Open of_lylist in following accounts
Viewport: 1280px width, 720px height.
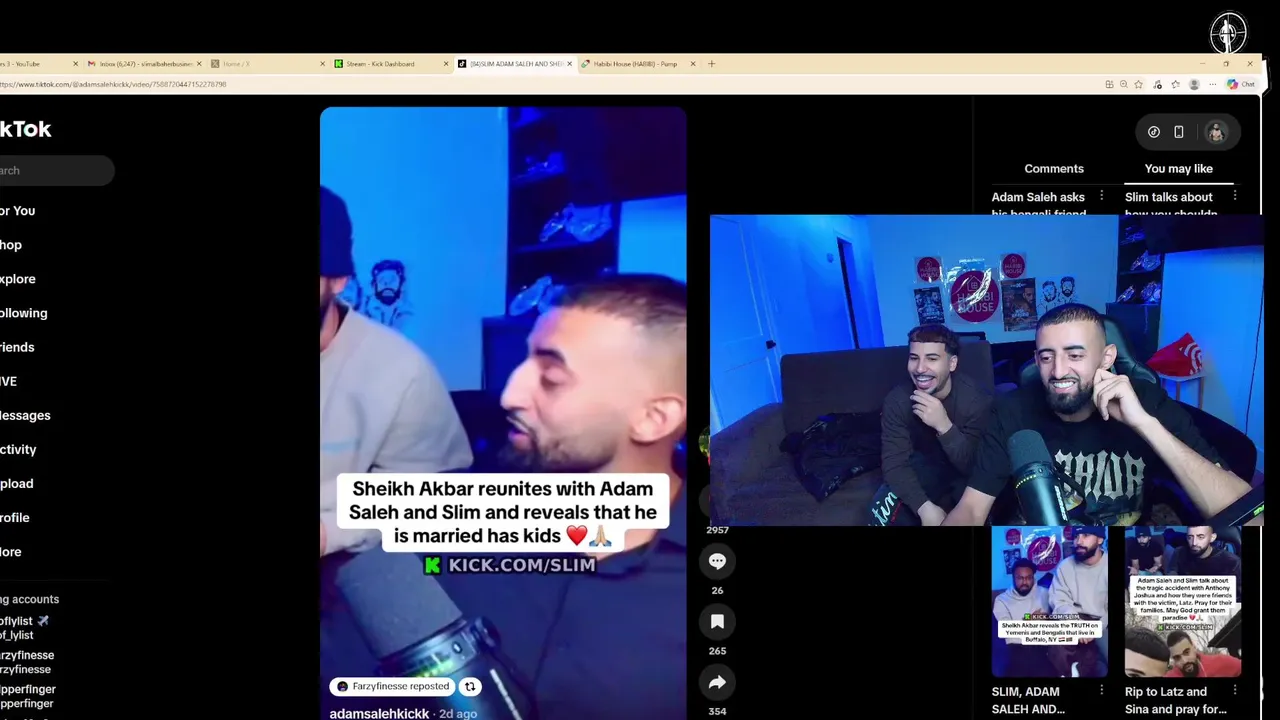(24, 628)
